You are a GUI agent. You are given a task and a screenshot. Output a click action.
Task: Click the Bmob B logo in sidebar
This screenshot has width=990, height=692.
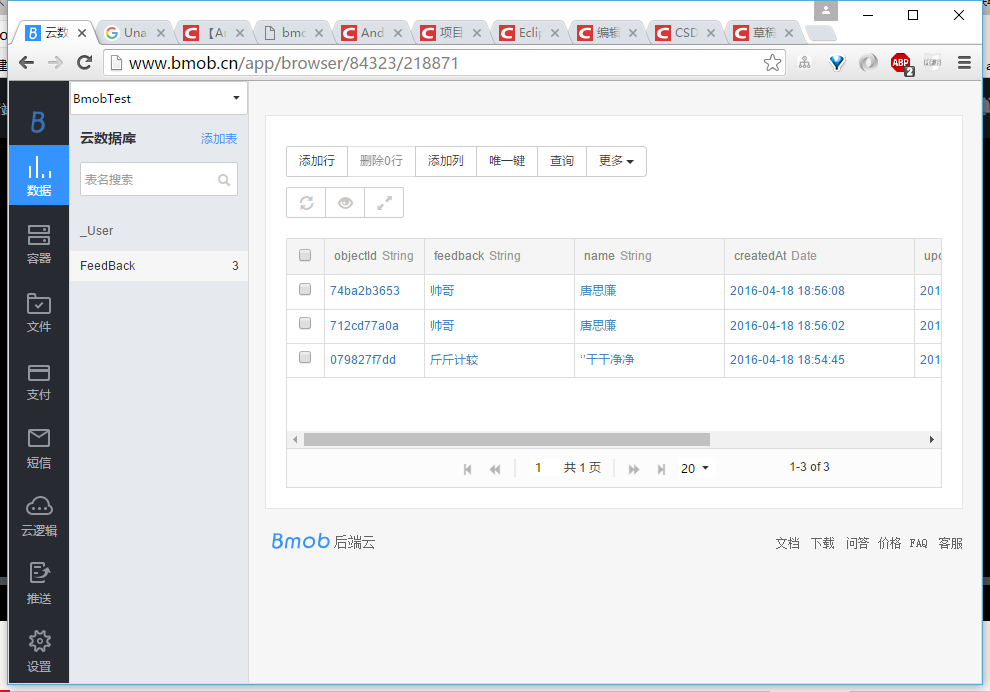click(x=38, y=122)
